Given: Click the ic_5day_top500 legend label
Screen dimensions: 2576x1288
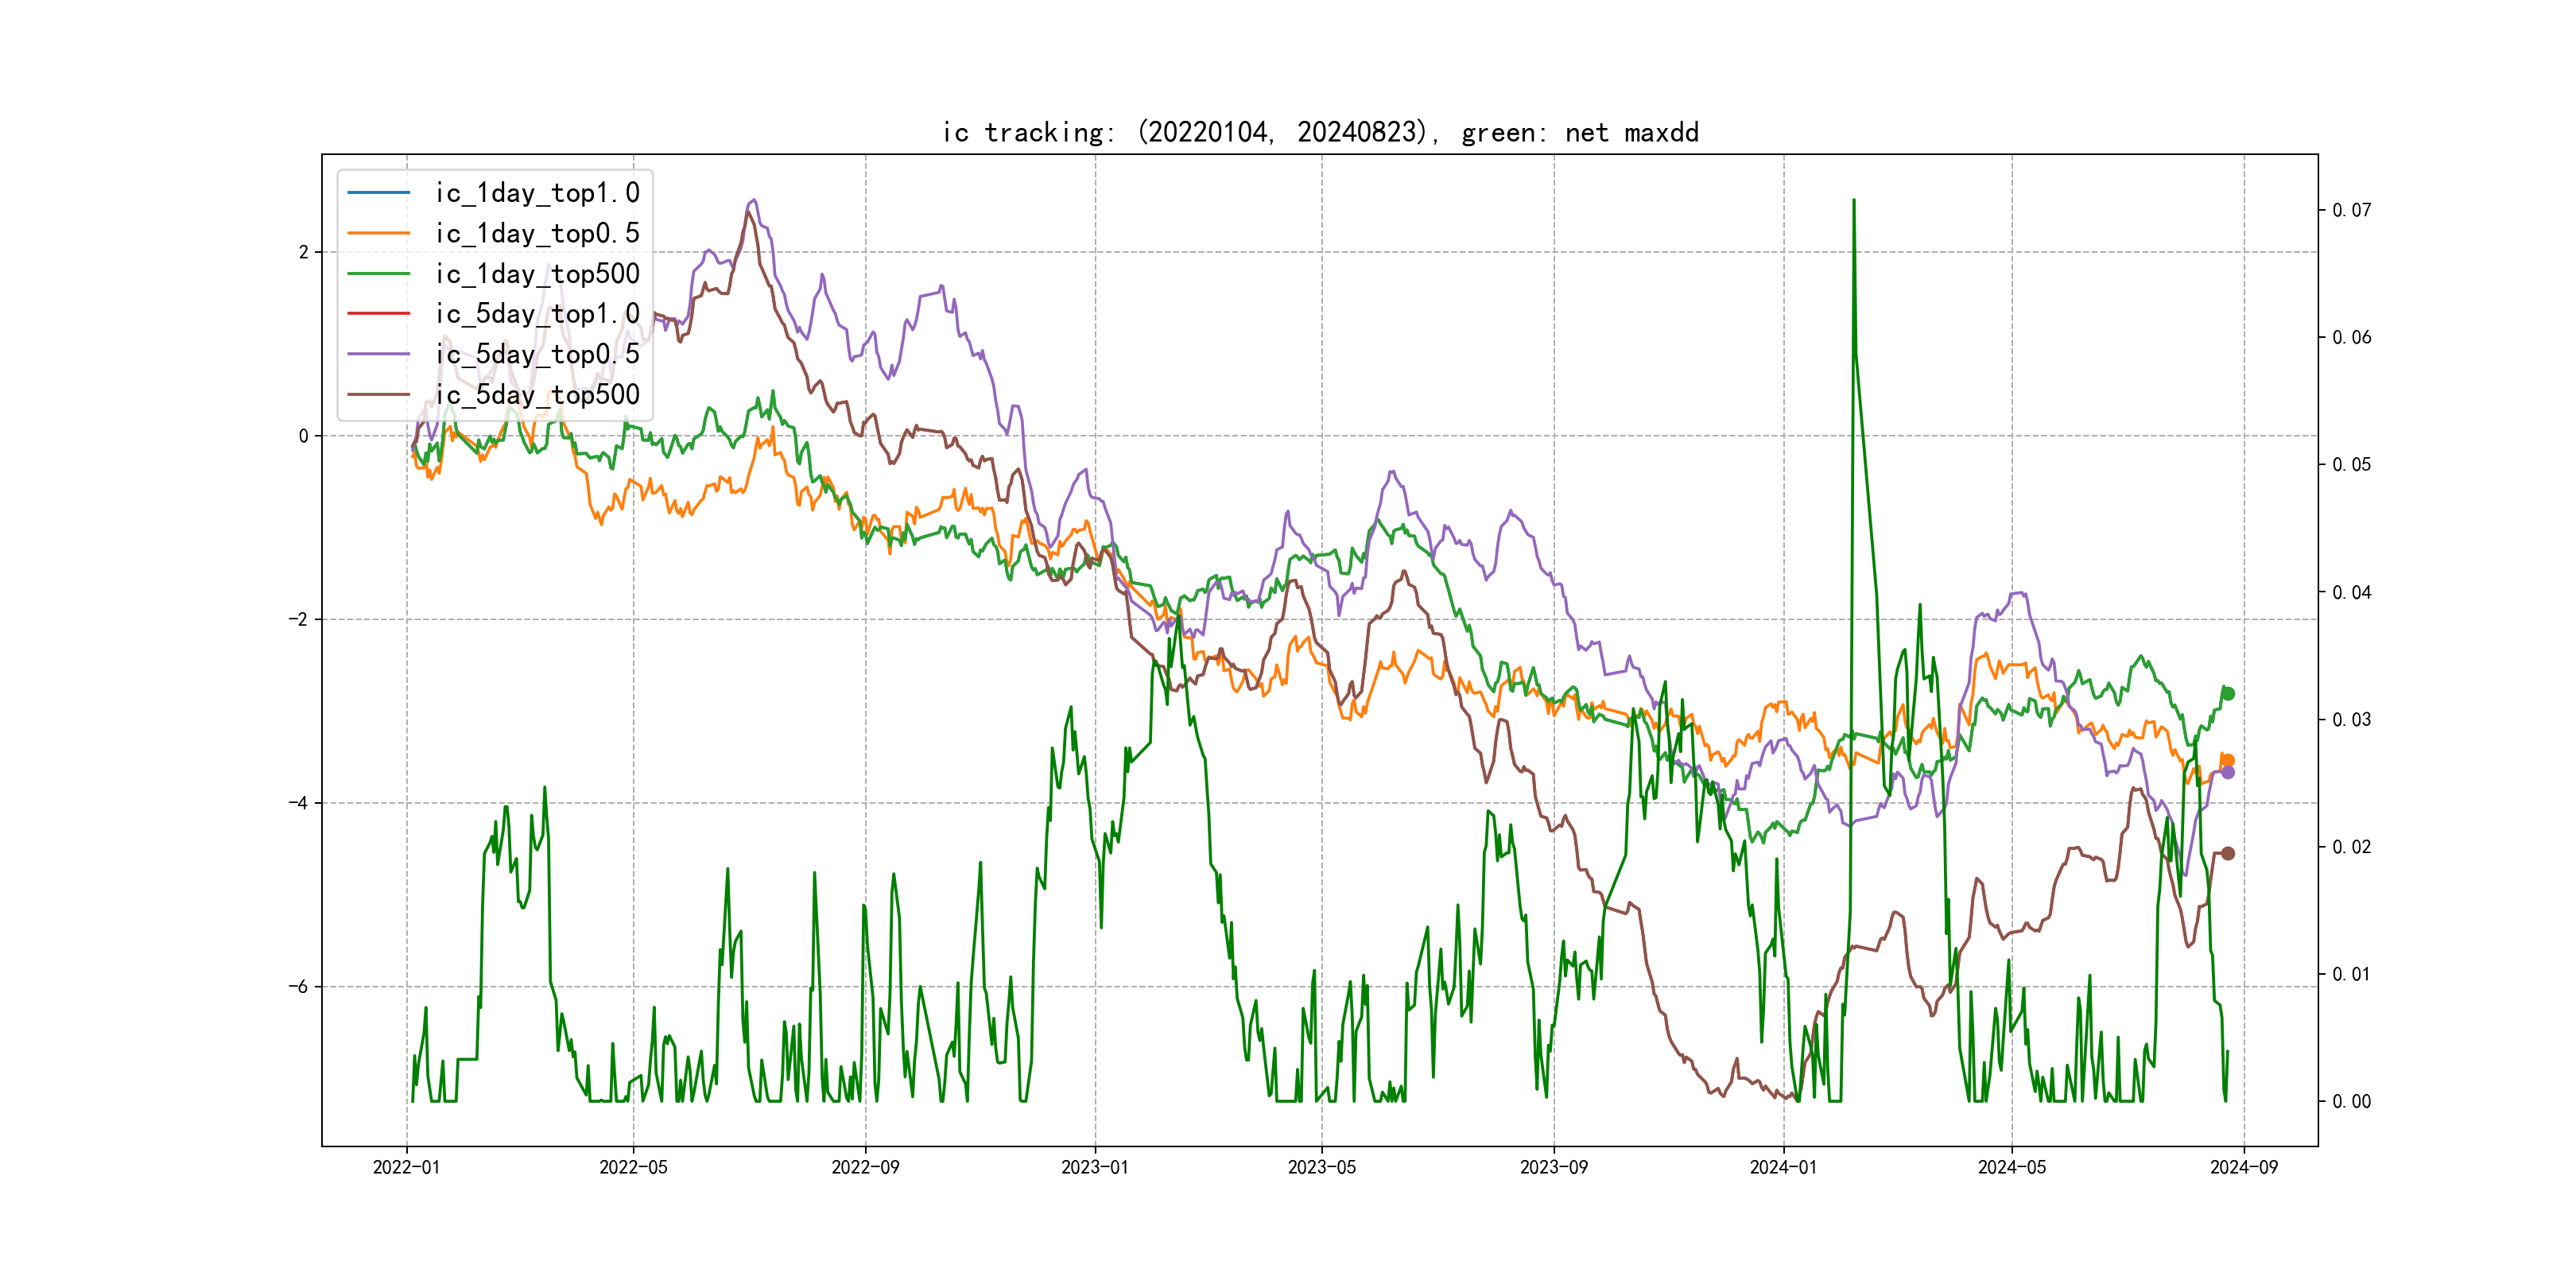Looking at the screenshot, I should (537, 395).
